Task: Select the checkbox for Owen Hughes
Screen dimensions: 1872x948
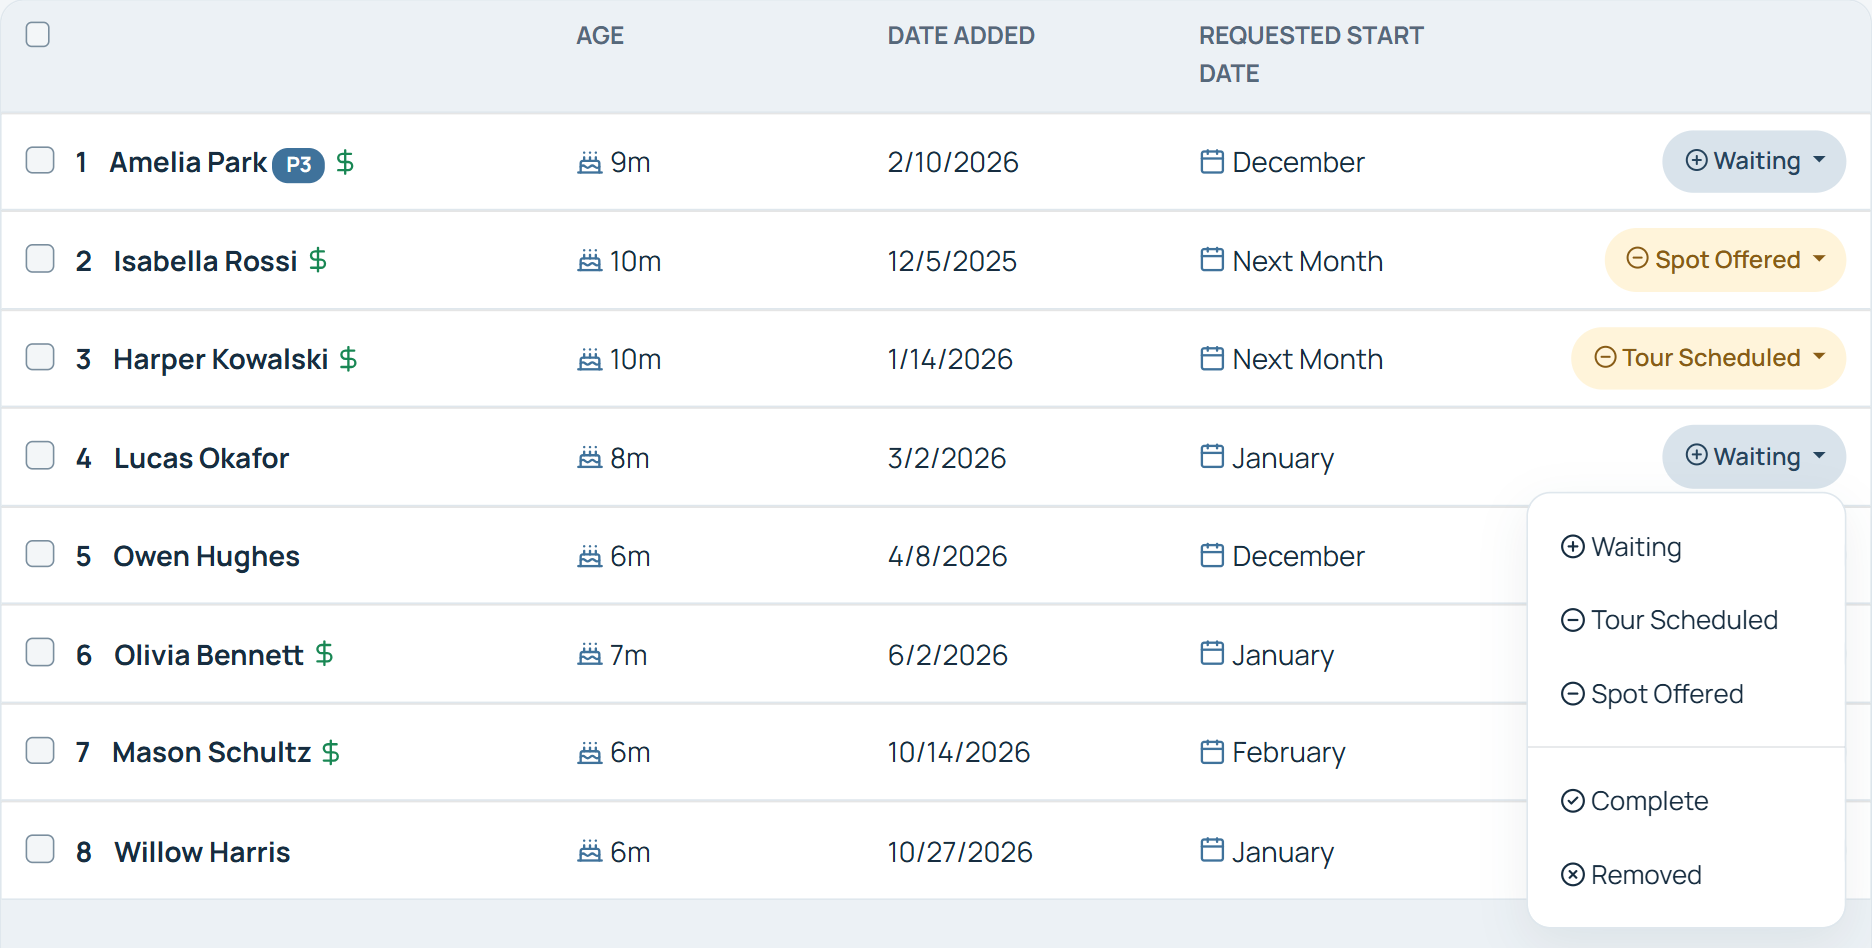Action: click(x=40, y=553)
